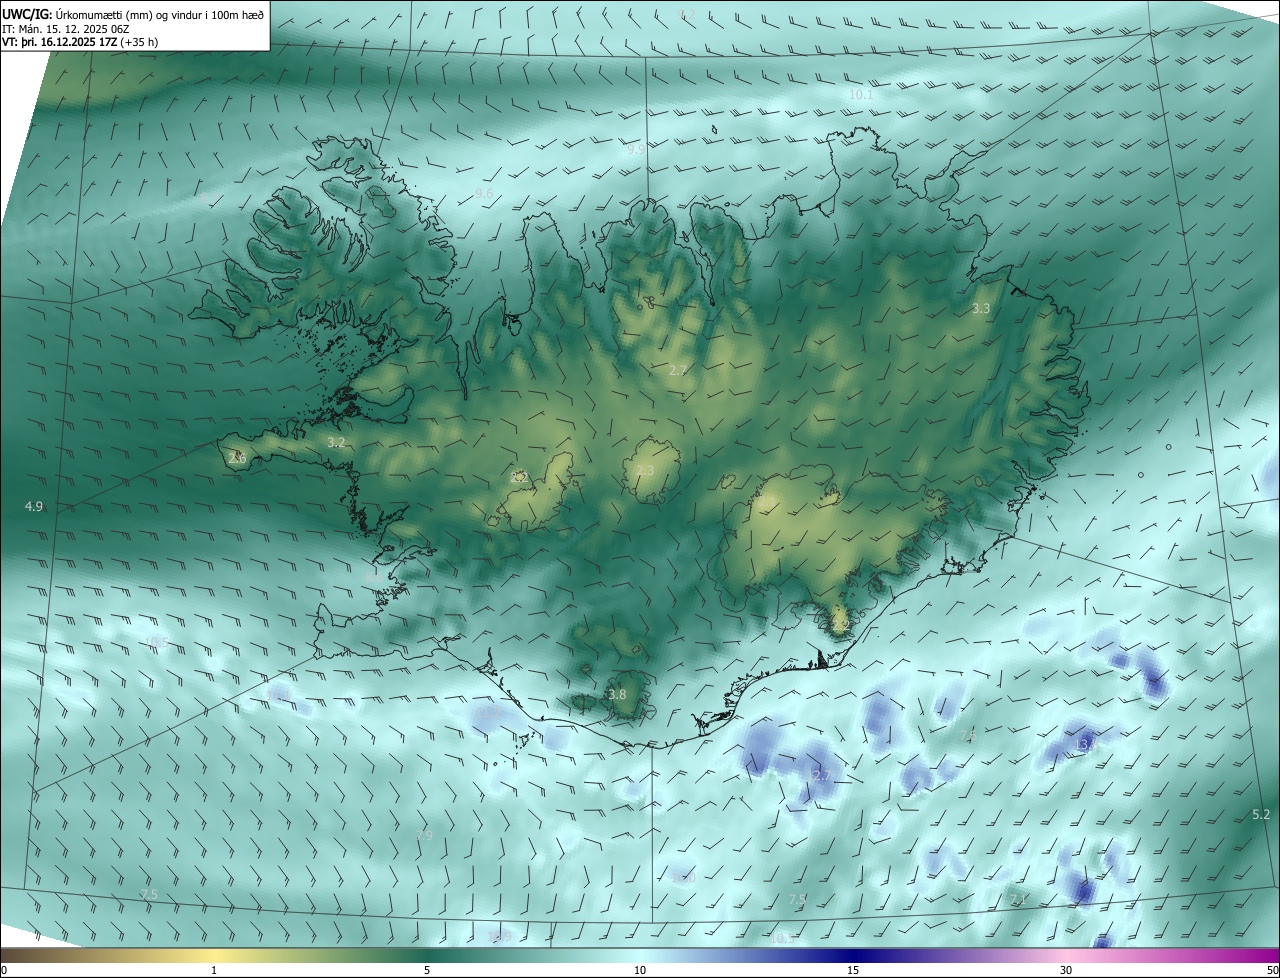Click the valid time line "VT: þri. 16.12.2025 17Z"
Screen dimensions: 1280x978
click(x=59, y=42)
